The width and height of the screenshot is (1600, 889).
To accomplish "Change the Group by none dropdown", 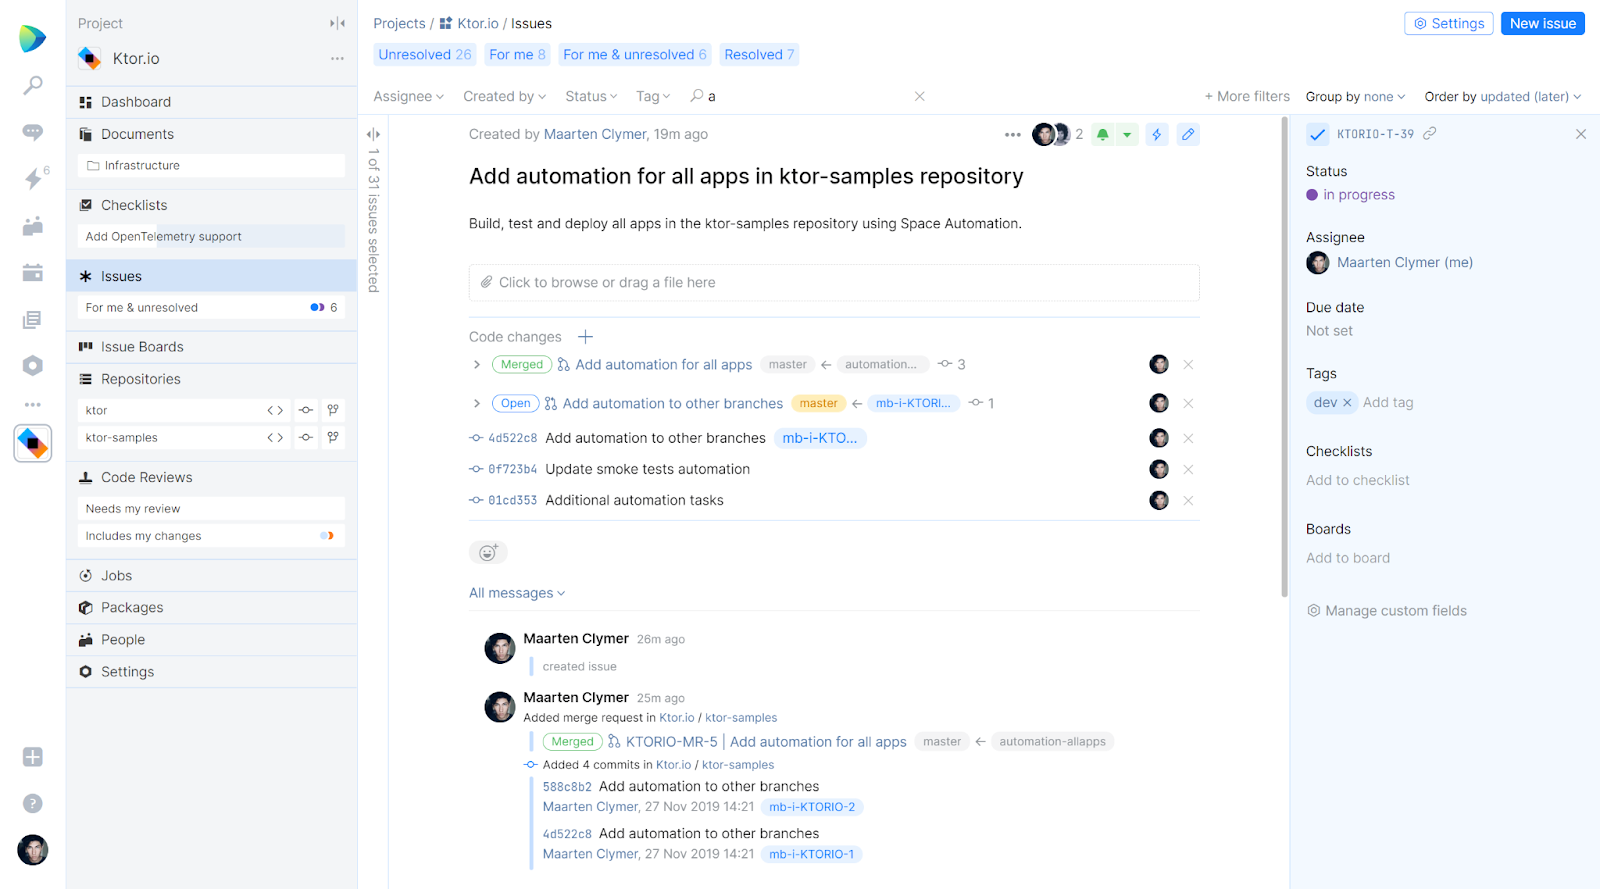I will [1355, 96].
